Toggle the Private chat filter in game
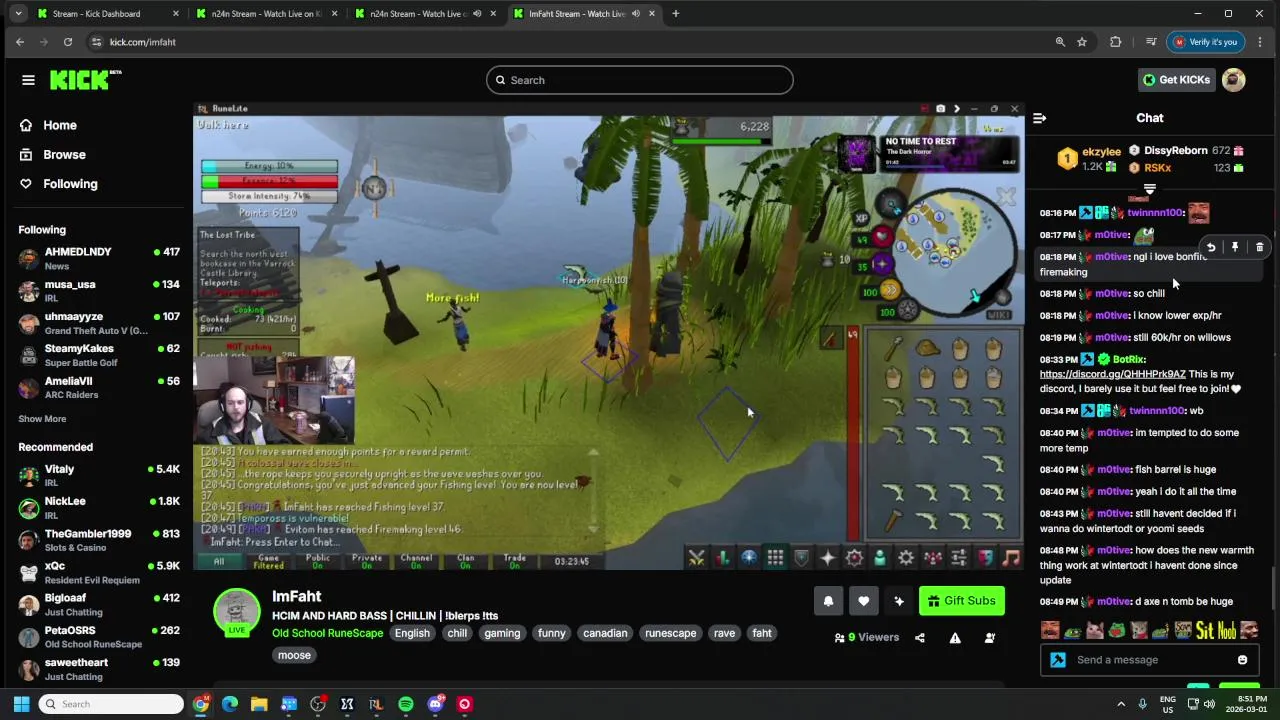The image size is (1280, 720). [367, 561]
